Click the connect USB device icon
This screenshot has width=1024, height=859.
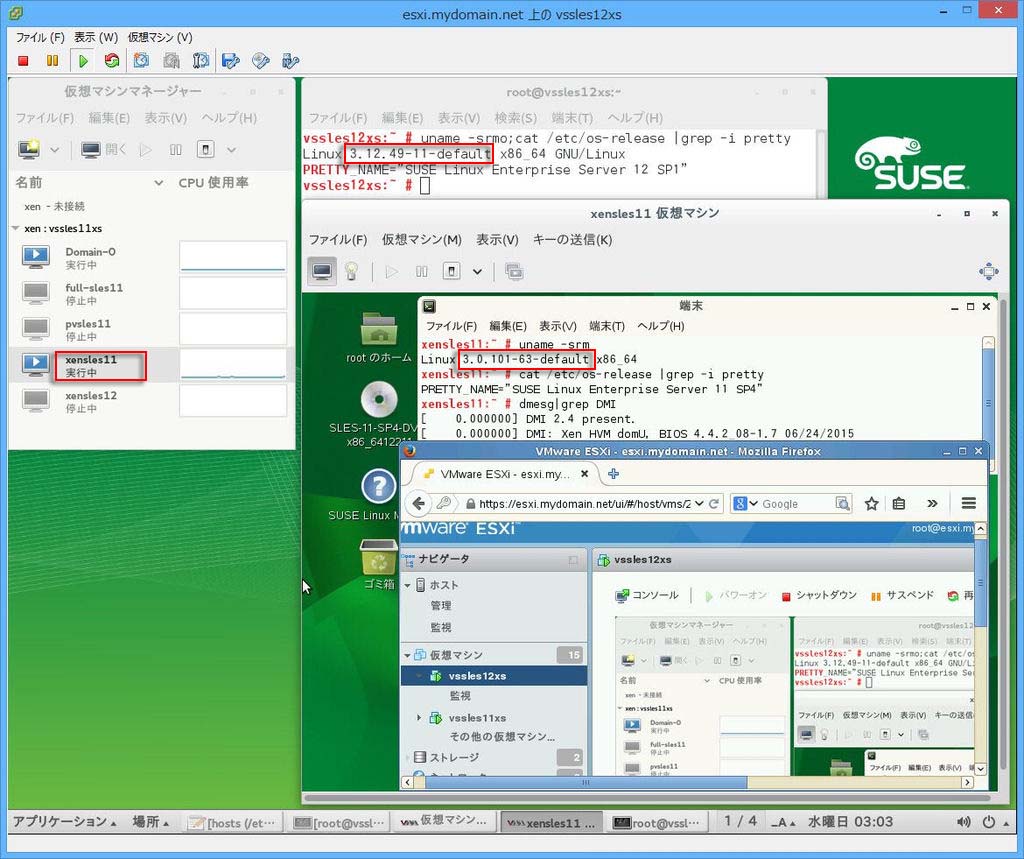pos(290,61)
